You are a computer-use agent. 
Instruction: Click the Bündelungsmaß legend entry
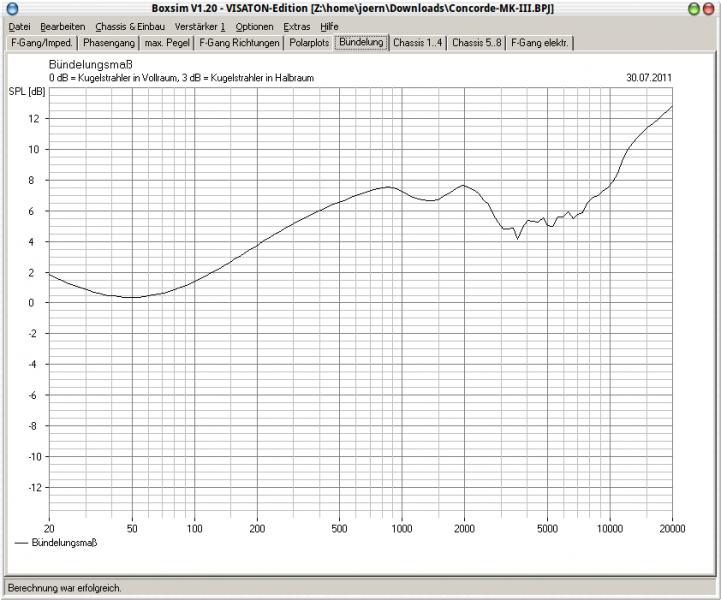tap(56, 543)
